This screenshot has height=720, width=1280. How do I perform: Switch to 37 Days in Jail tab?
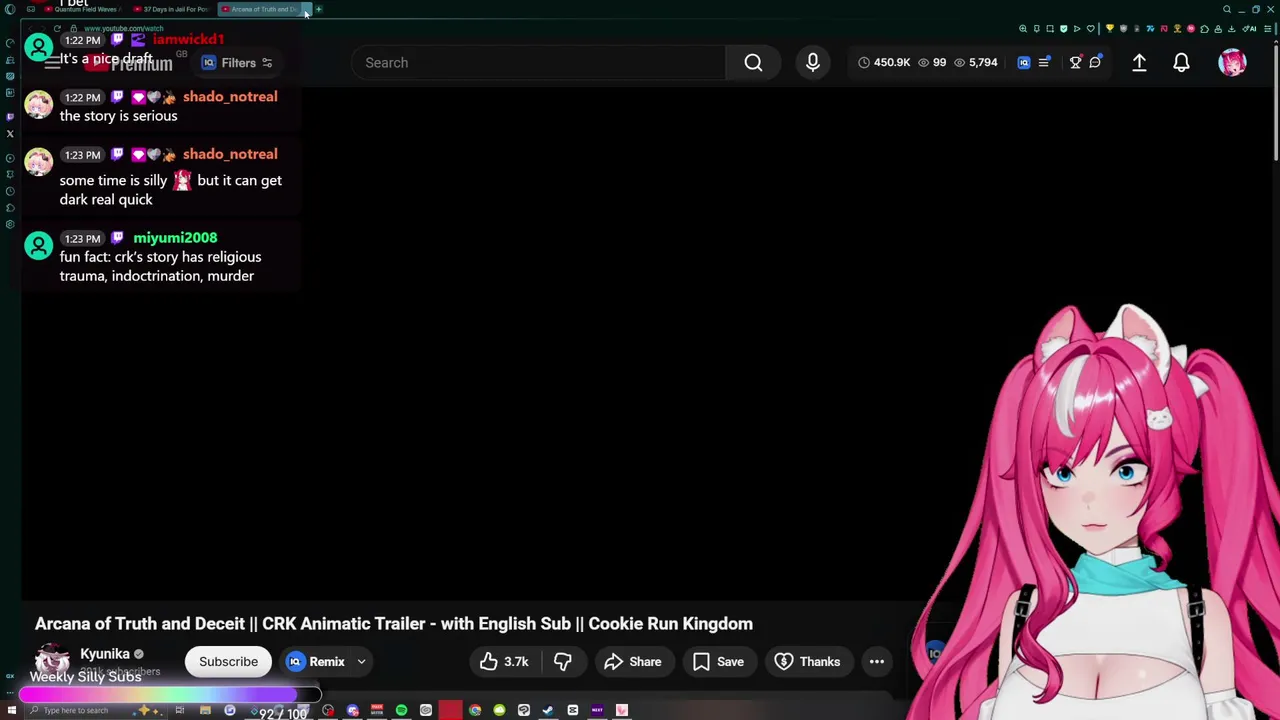point(174,9)
